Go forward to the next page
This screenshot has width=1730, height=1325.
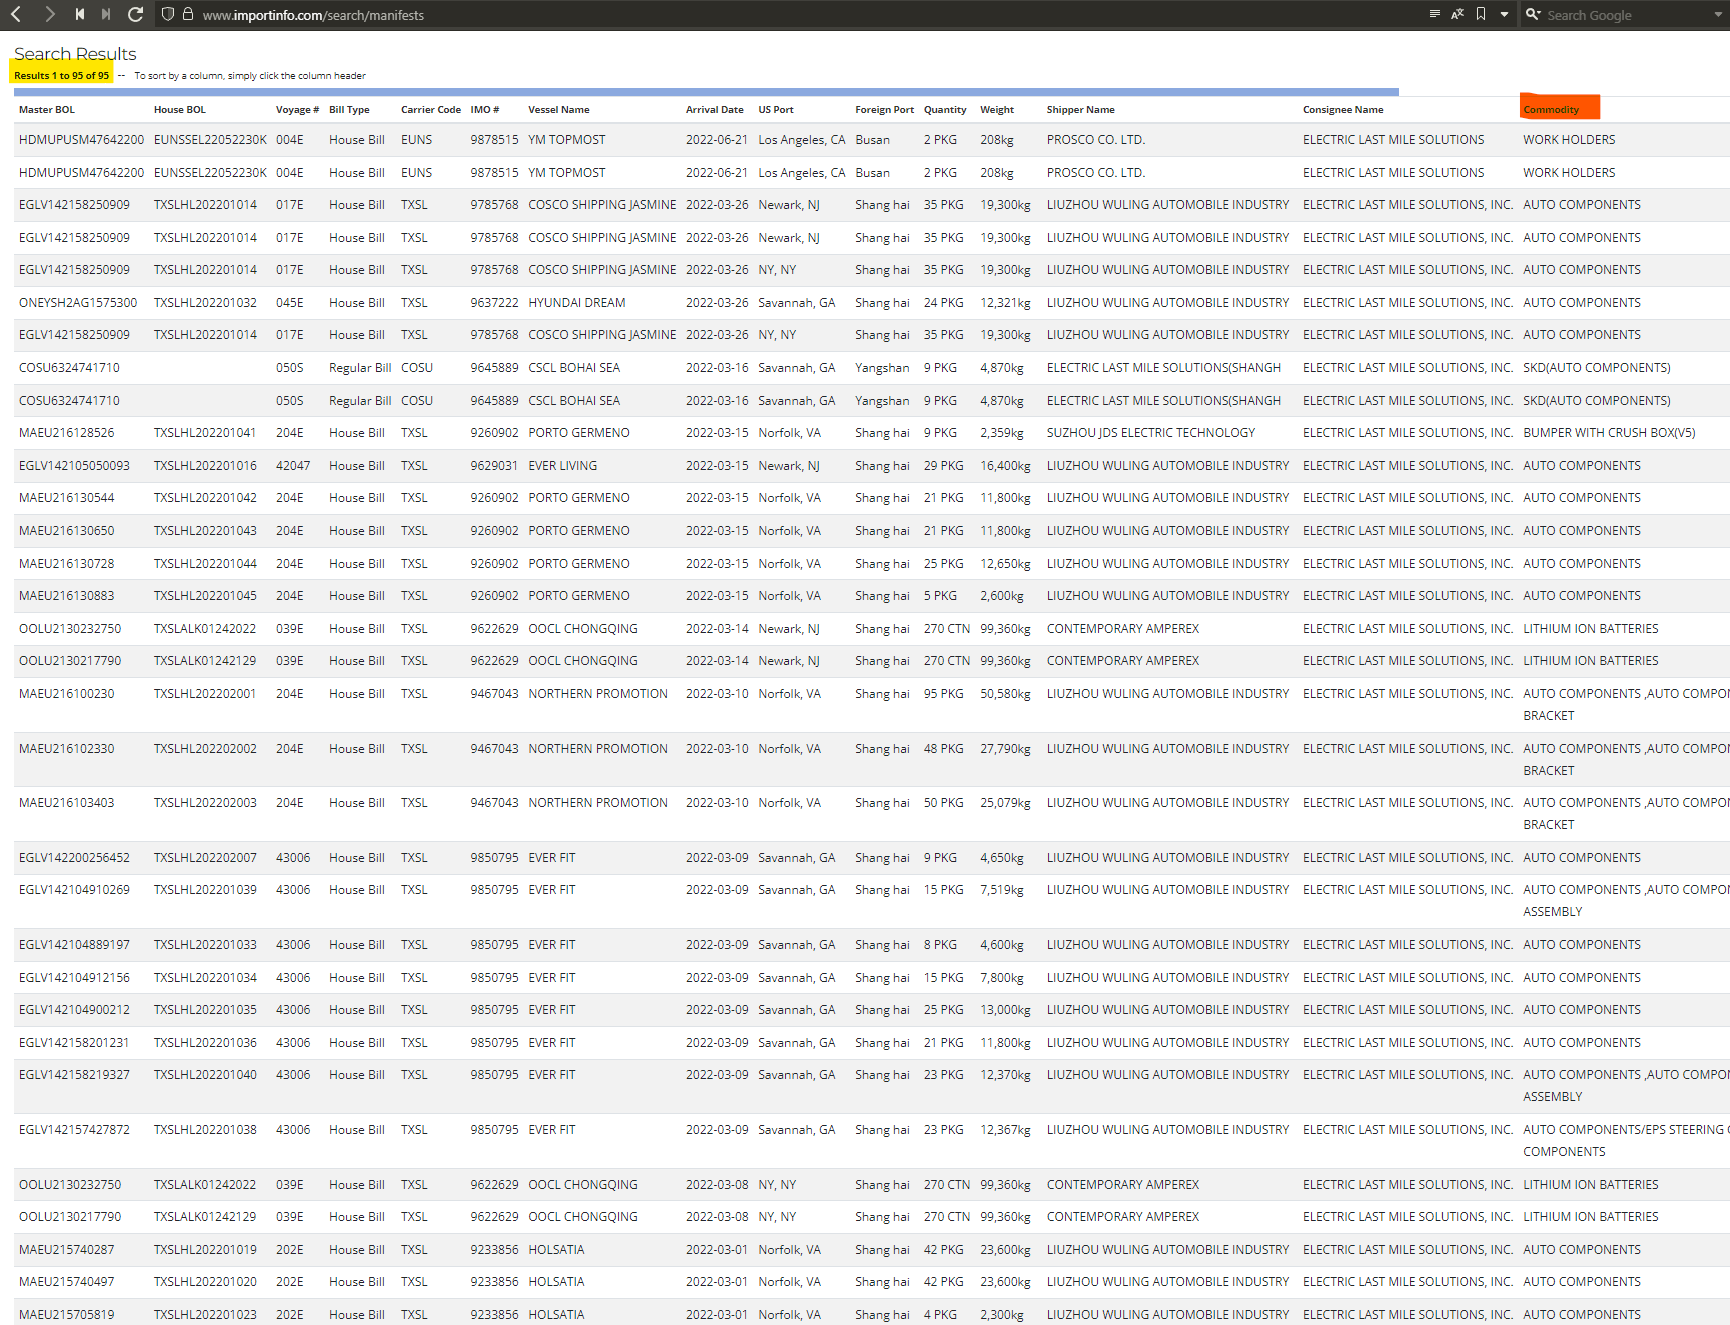[x=49, y=14]
